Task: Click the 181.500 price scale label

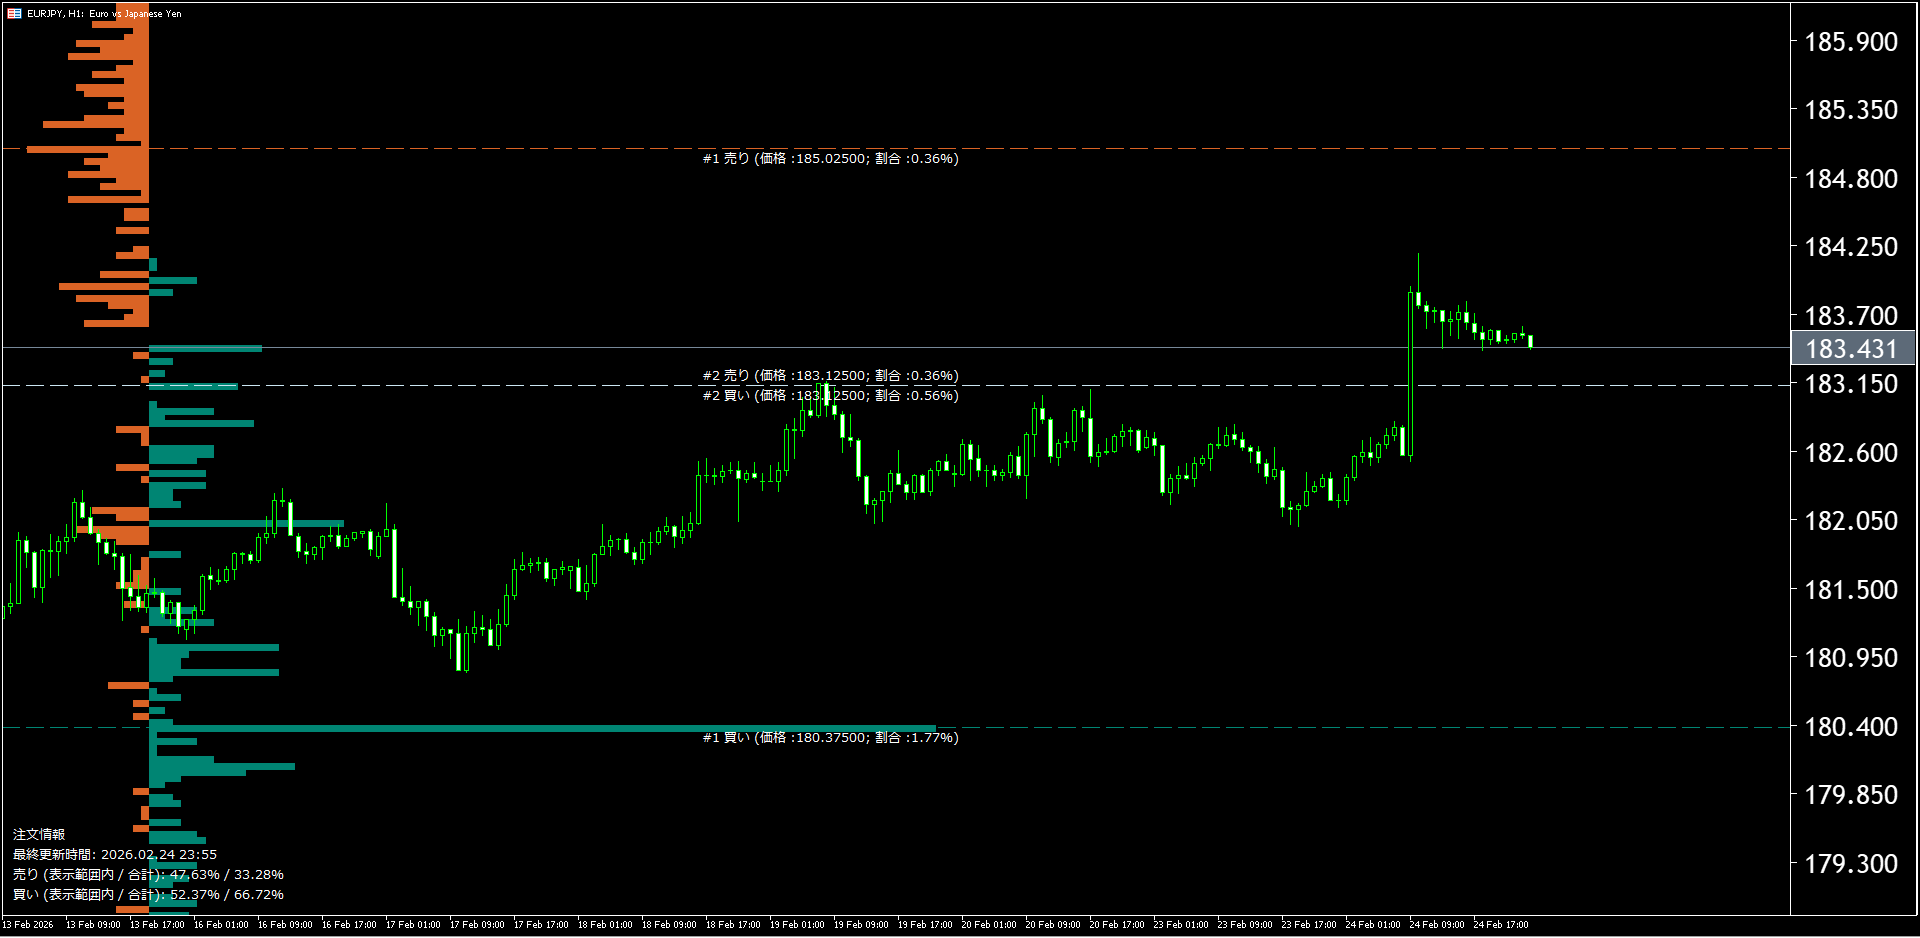Action: pos(1851,590)
